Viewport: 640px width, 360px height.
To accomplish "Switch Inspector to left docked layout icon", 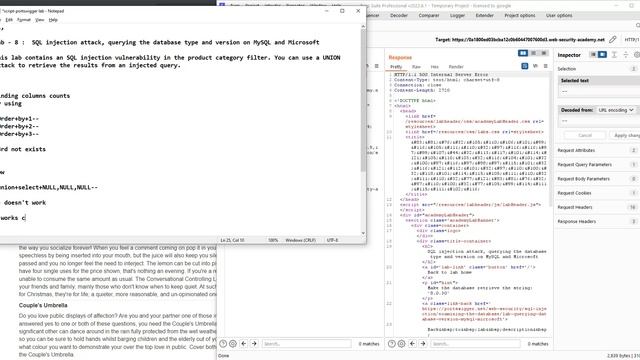I will point(593,55).
